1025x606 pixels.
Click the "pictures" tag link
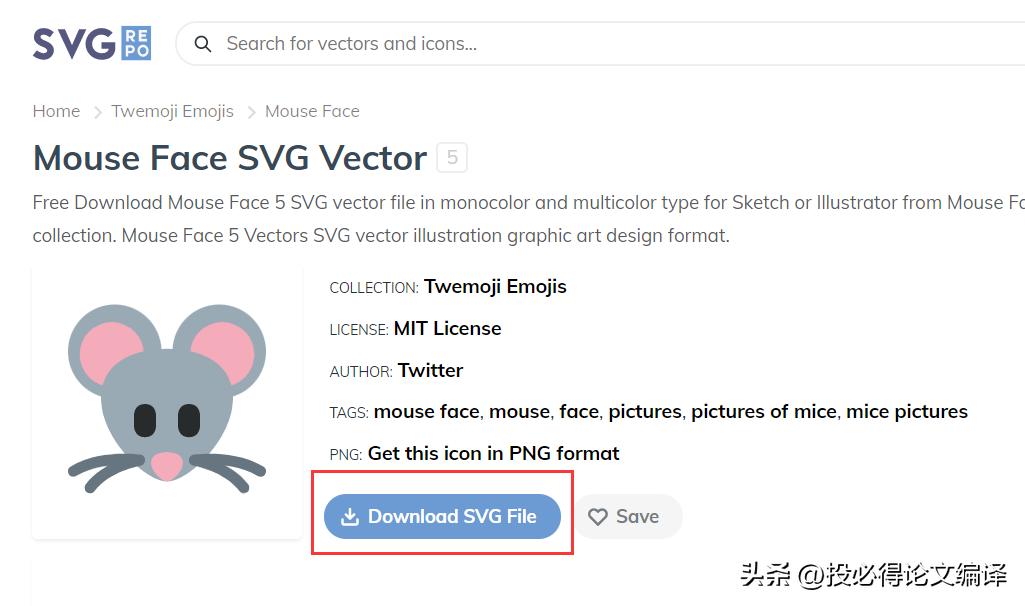point(645,412)
